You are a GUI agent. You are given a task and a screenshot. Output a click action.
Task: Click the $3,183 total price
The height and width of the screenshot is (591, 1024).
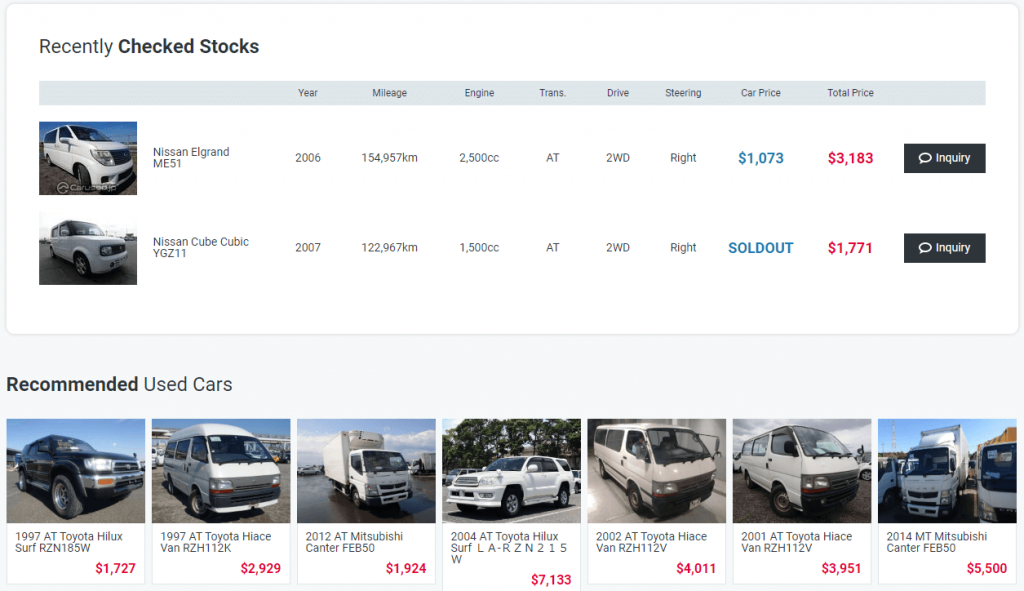click(850, 158)
